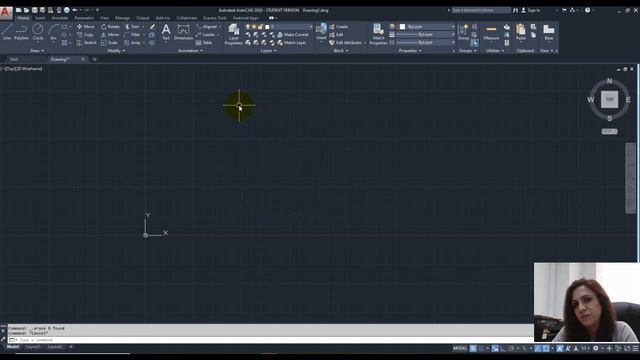Toggle Object Snap in status bar
The width and height of the screenshot is (640, 360).
[546, 348]
